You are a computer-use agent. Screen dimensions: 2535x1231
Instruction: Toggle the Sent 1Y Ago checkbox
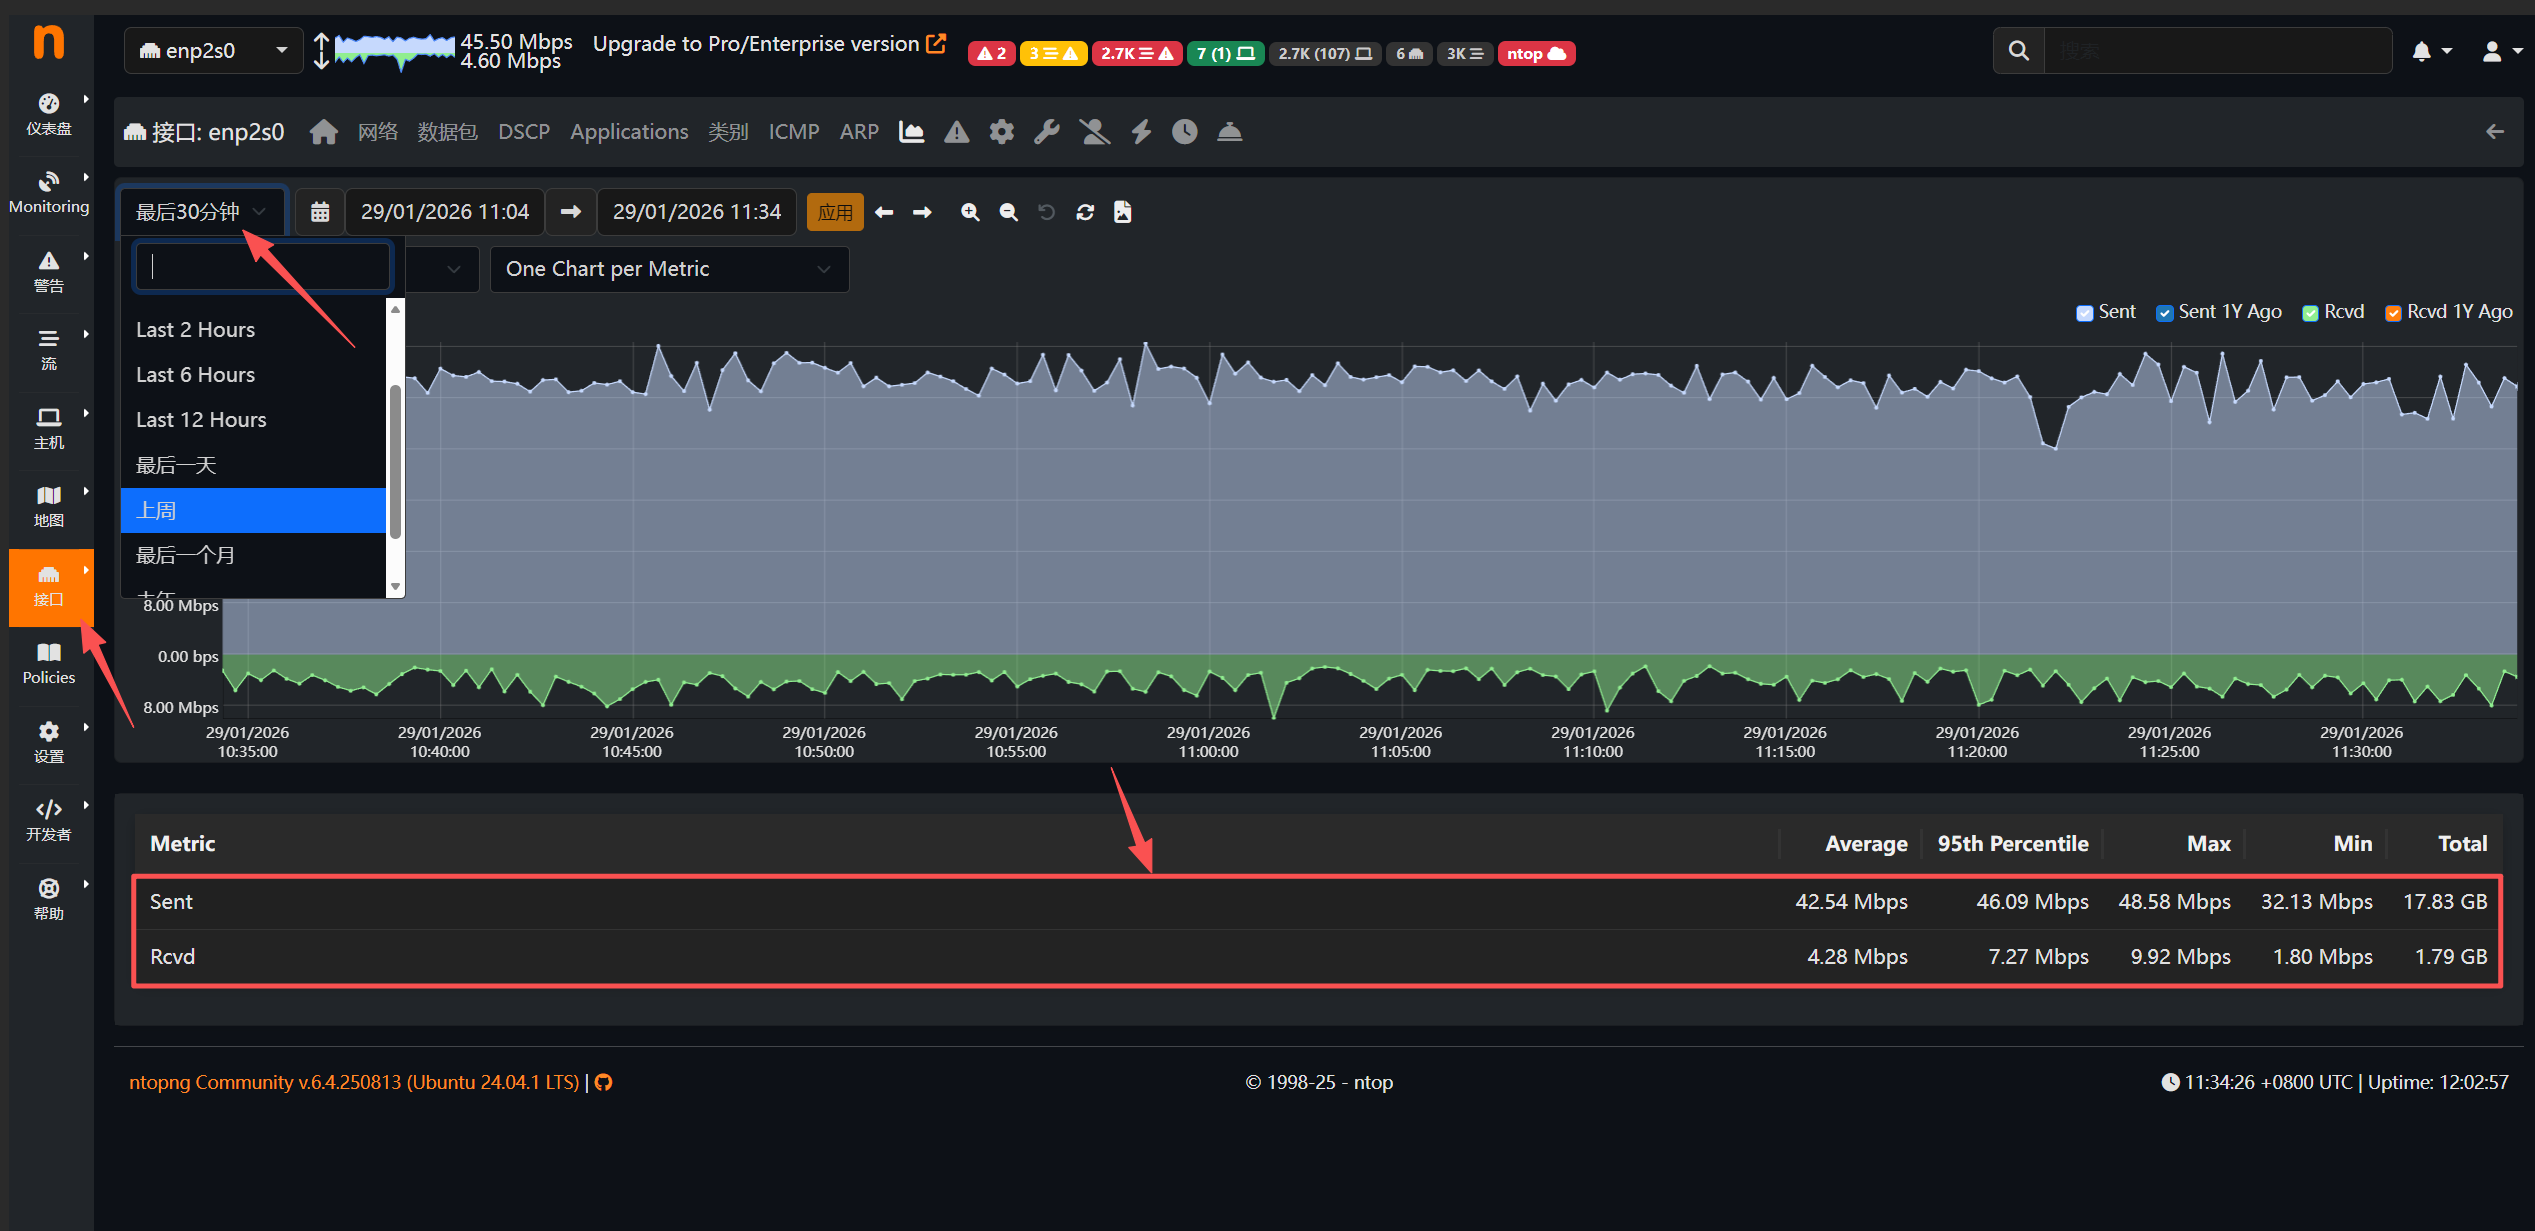click(2164, 313)
